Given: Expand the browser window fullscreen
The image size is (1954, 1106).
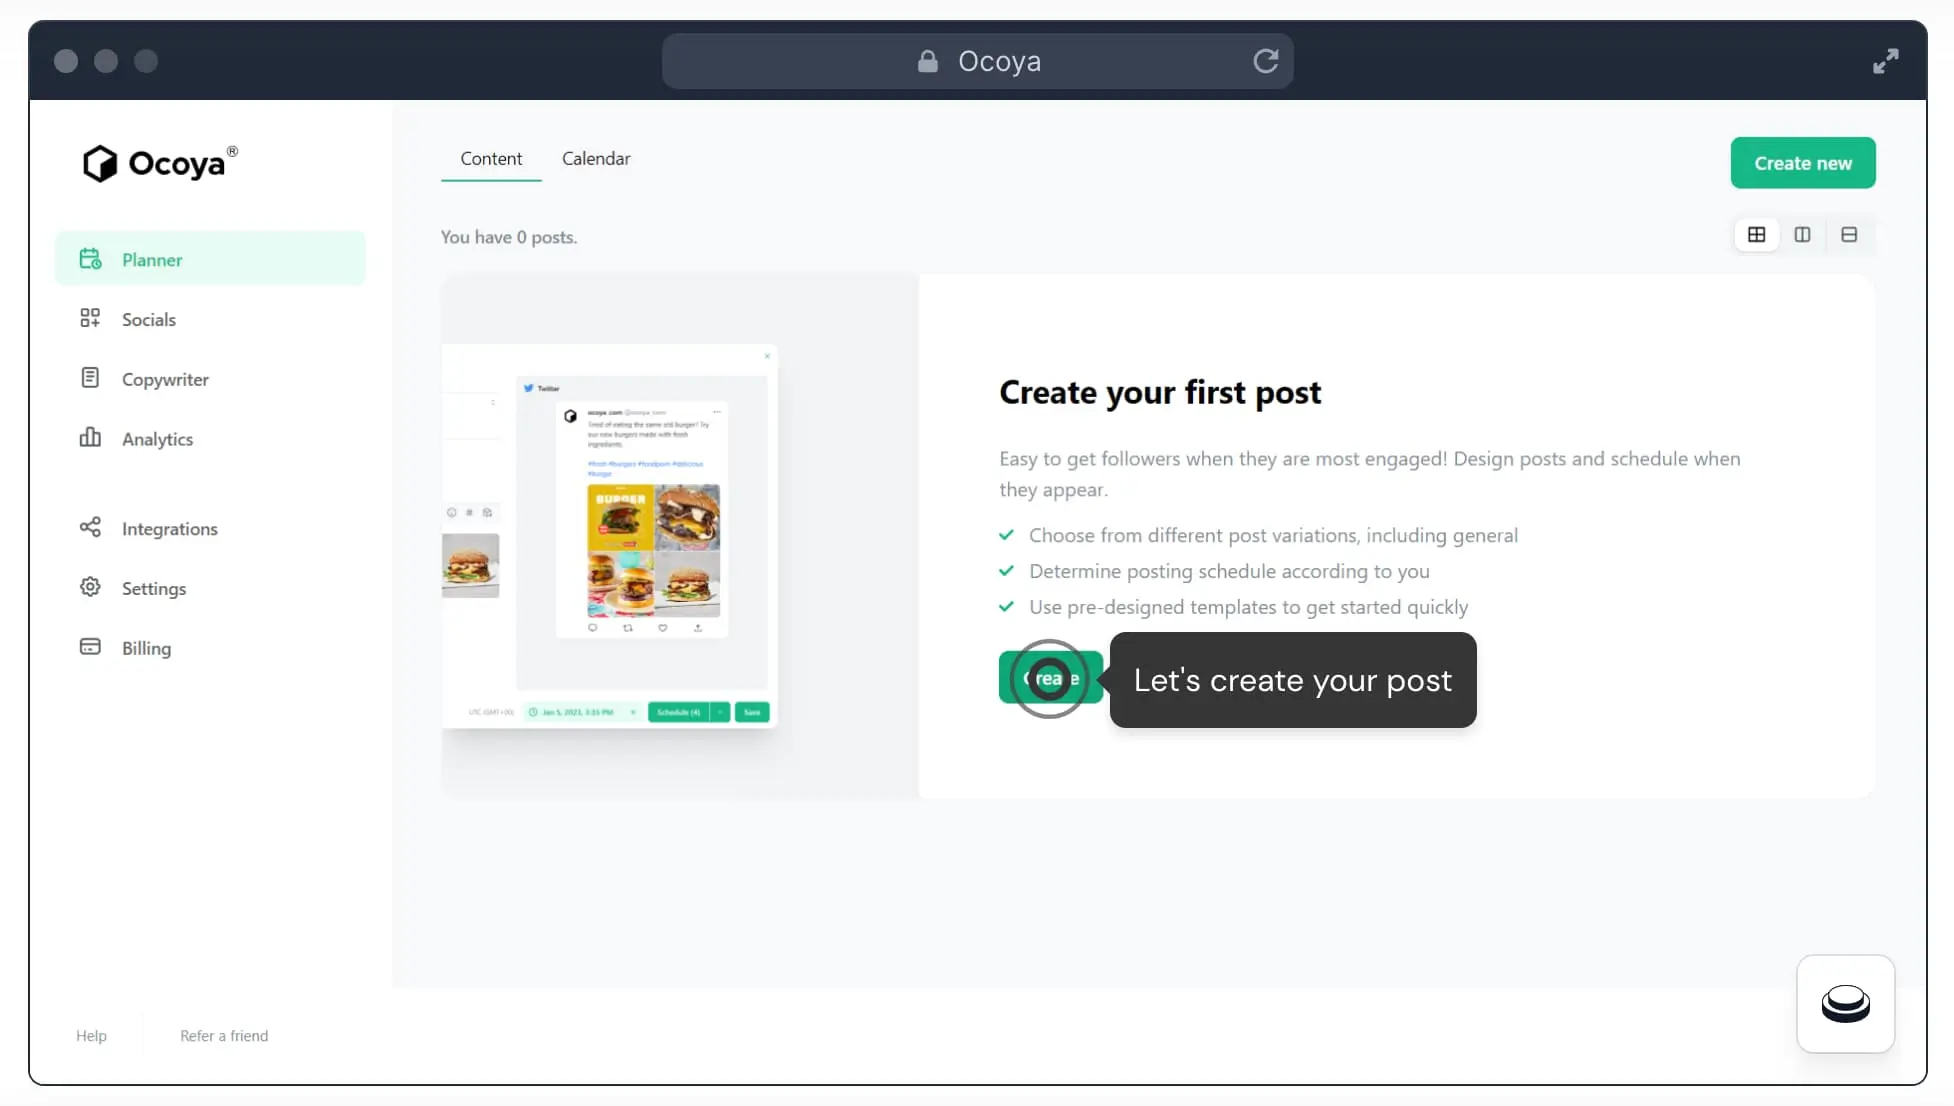Looking at the screenshot, I should (x=1887, y=61).
